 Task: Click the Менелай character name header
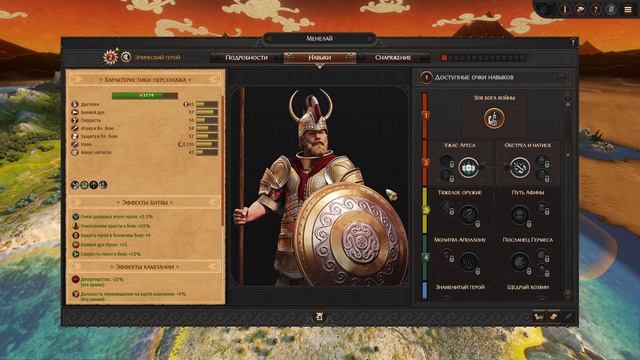[320, 38]
